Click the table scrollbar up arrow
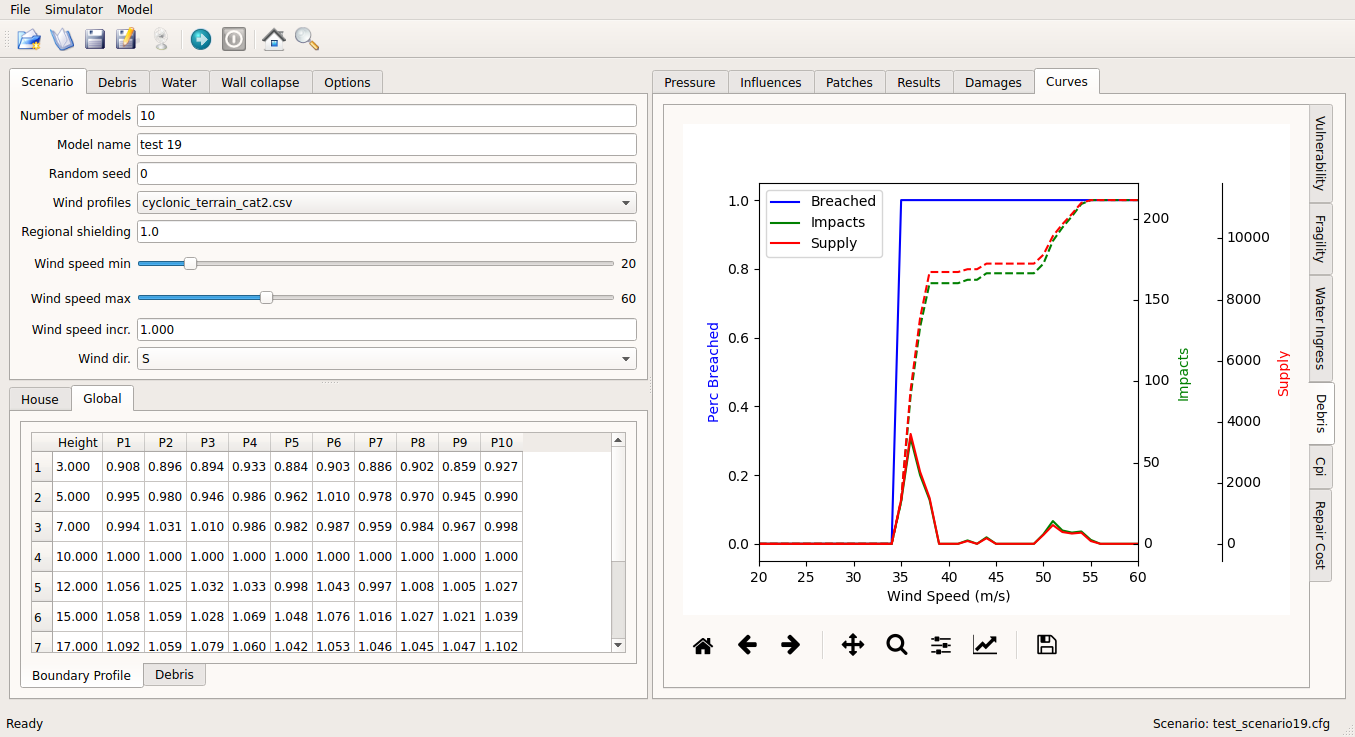 click(x=618, y=439)
